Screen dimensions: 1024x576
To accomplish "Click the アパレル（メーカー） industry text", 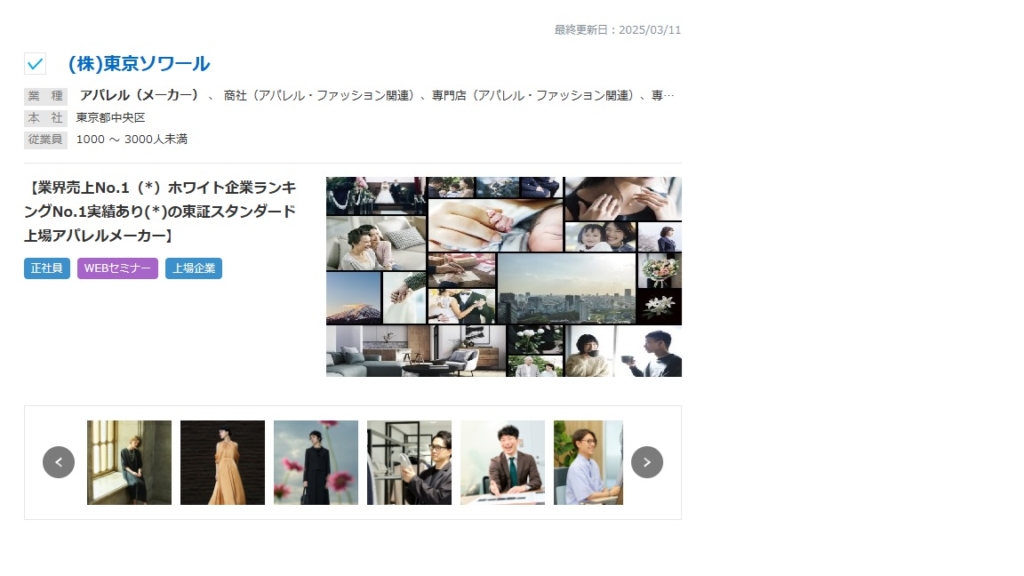I will tap(139, 95).
